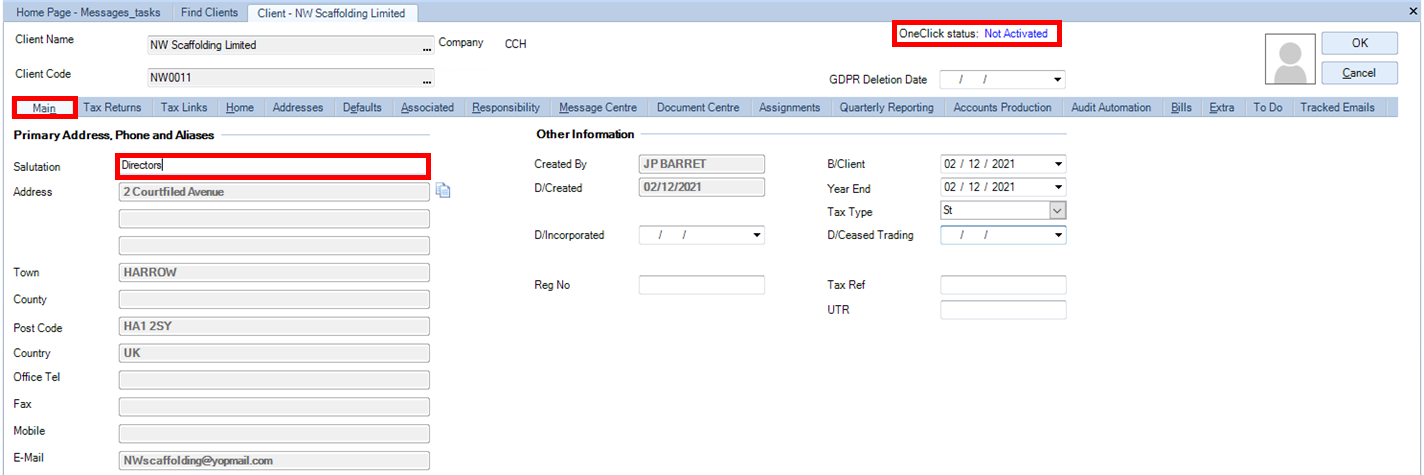Expand the D/Incorporated date dropdown
The image size is (1424, 475).
(756, 235)
